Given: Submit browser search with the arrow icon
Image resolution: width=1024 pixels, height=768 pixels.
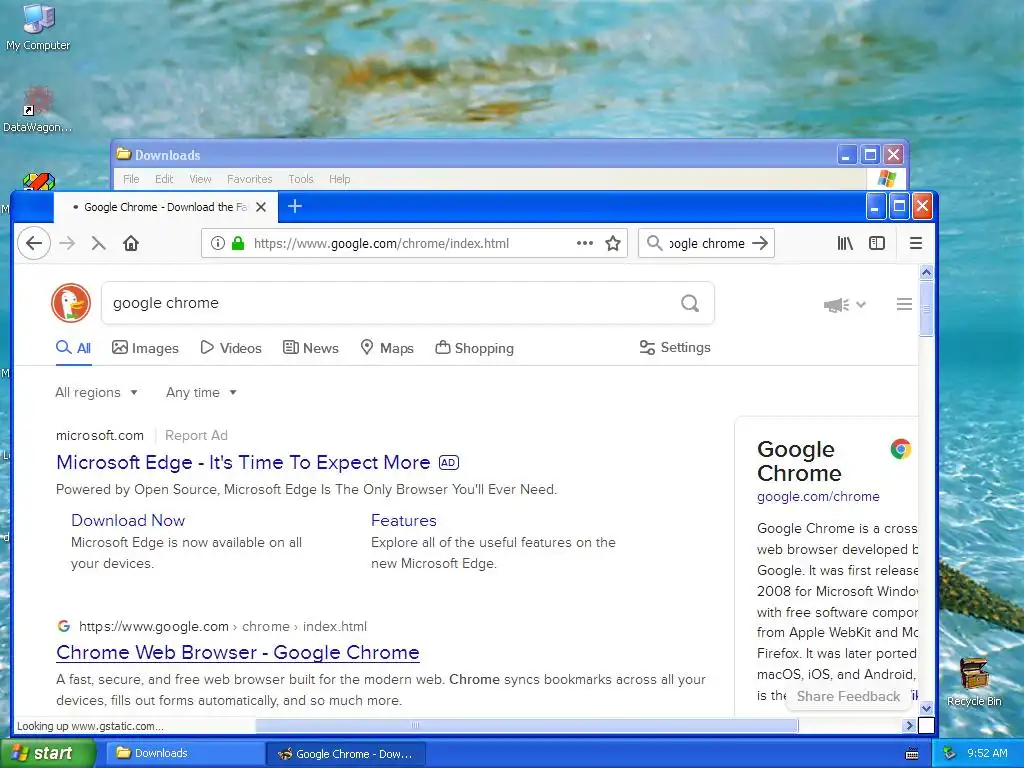Looking at the screenshot, I should pos(760,244).
